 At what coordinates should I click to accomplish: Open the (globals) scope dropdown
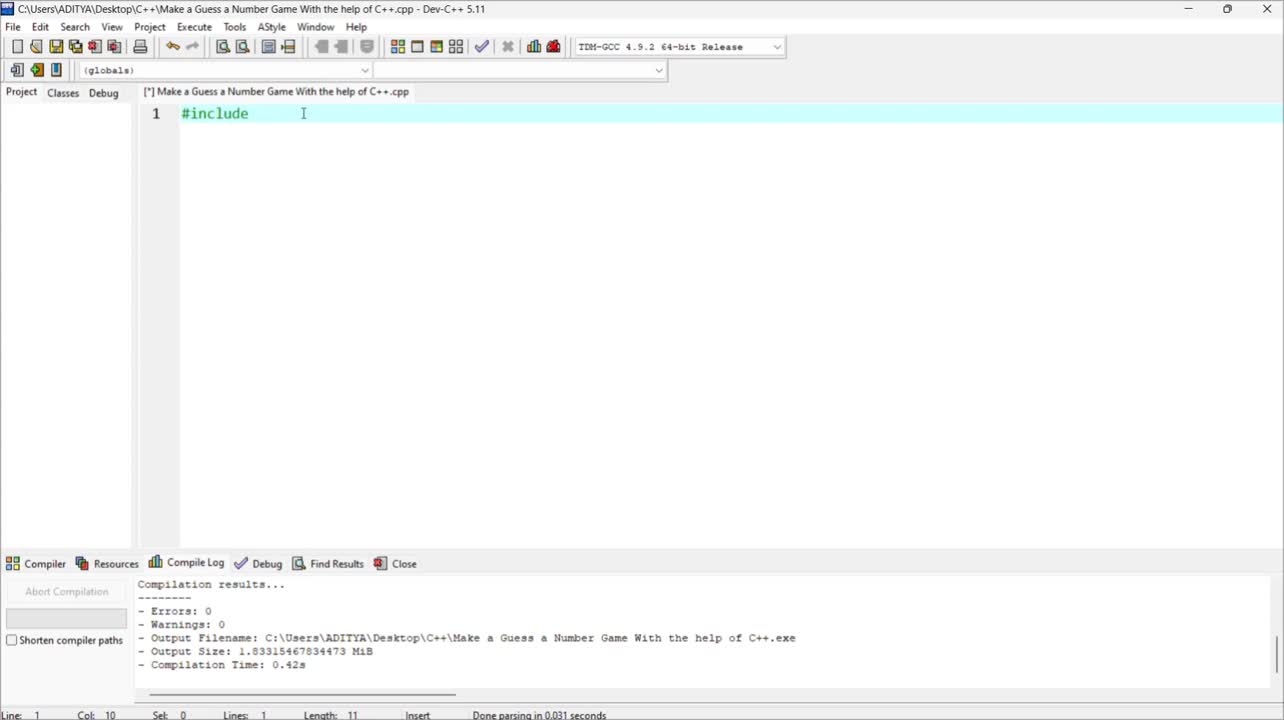[364, 70]
